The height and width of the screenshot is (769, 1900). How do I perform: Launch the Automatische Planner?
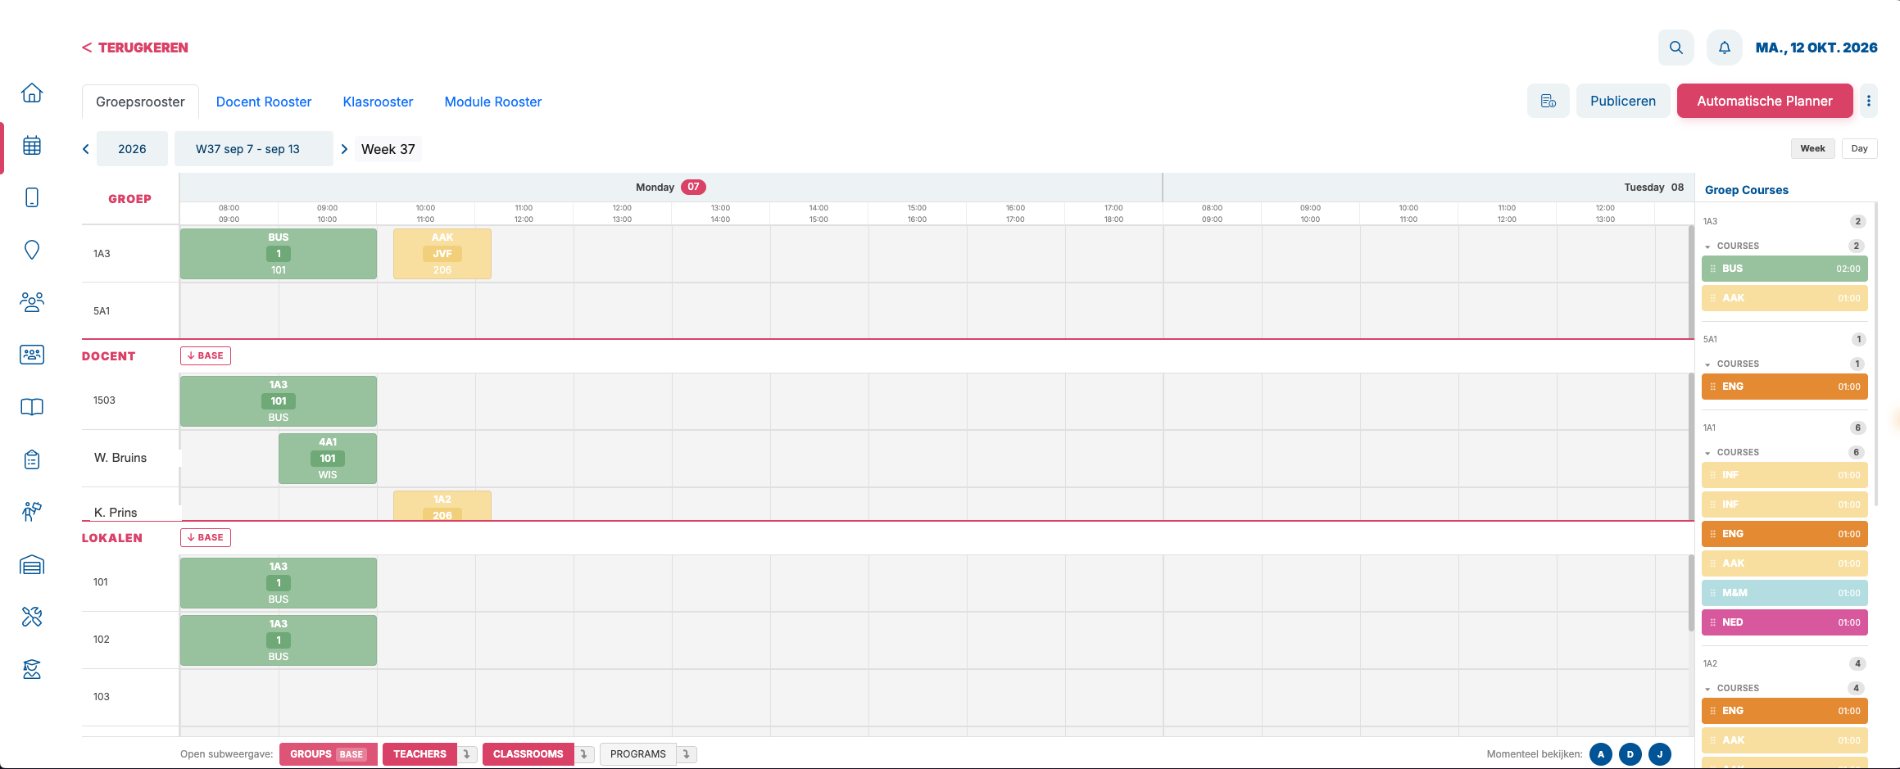point(1765,101)
